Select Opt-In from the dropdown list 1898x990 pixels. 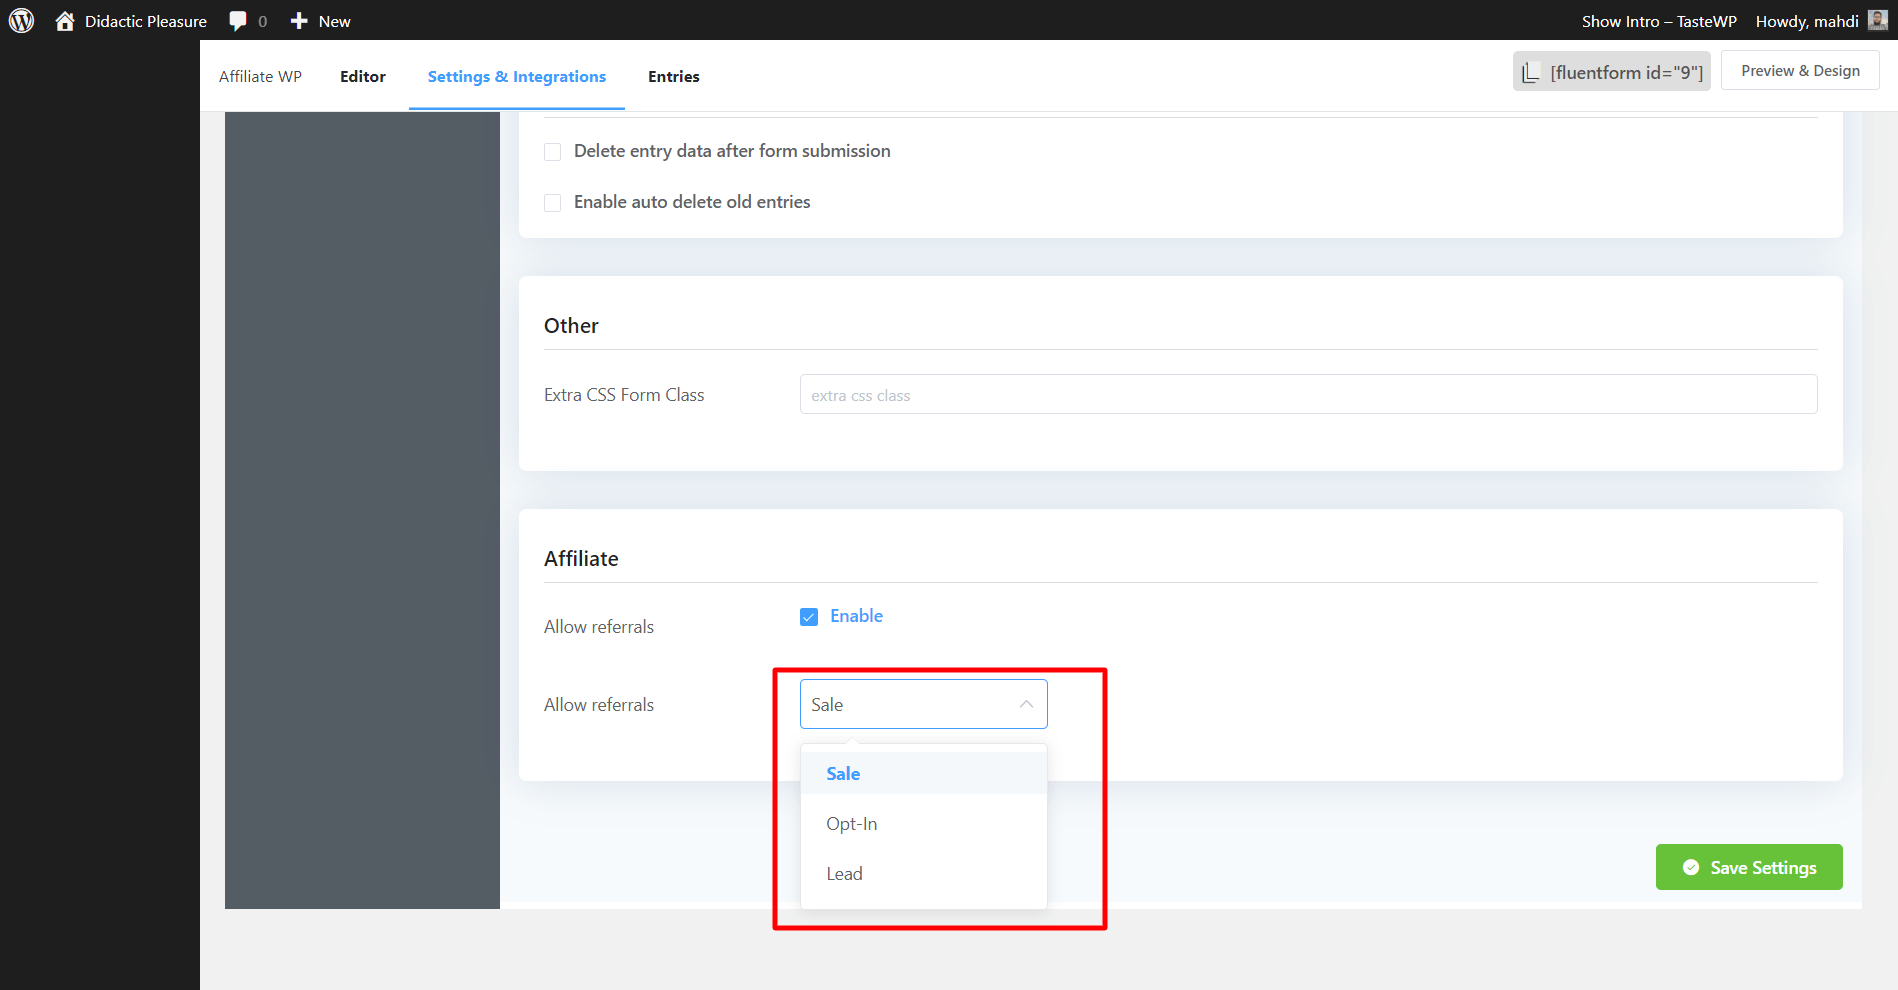(852, 824)
